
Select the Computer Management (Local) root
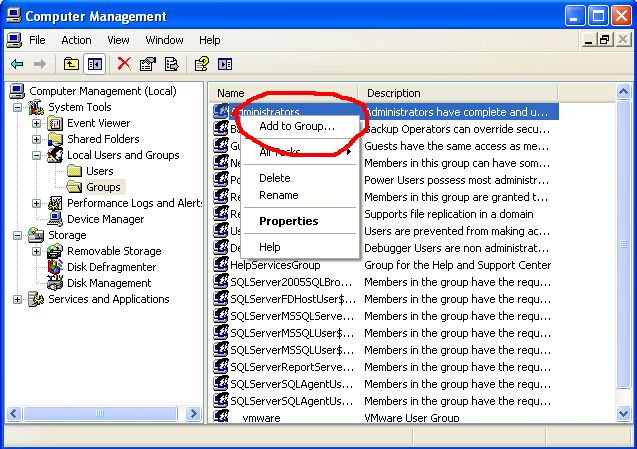point(103,91)
